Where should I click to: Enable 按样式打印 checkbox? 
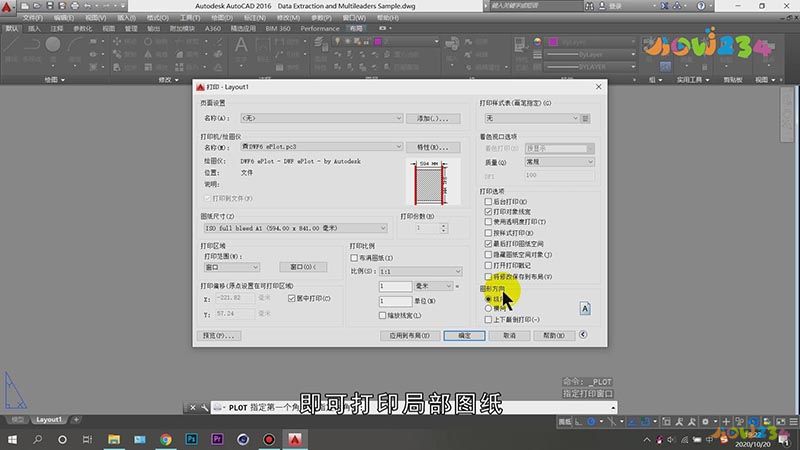488,233
